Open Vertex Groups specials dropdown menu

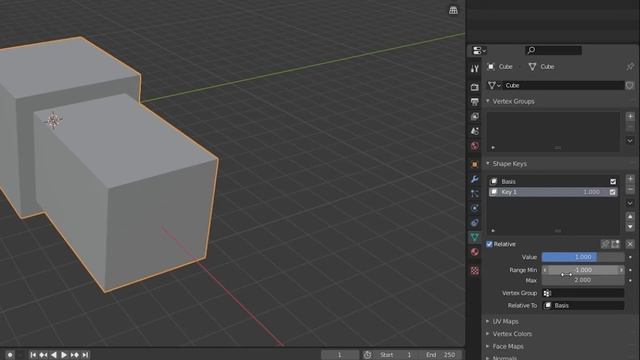[x=630, y=140]
